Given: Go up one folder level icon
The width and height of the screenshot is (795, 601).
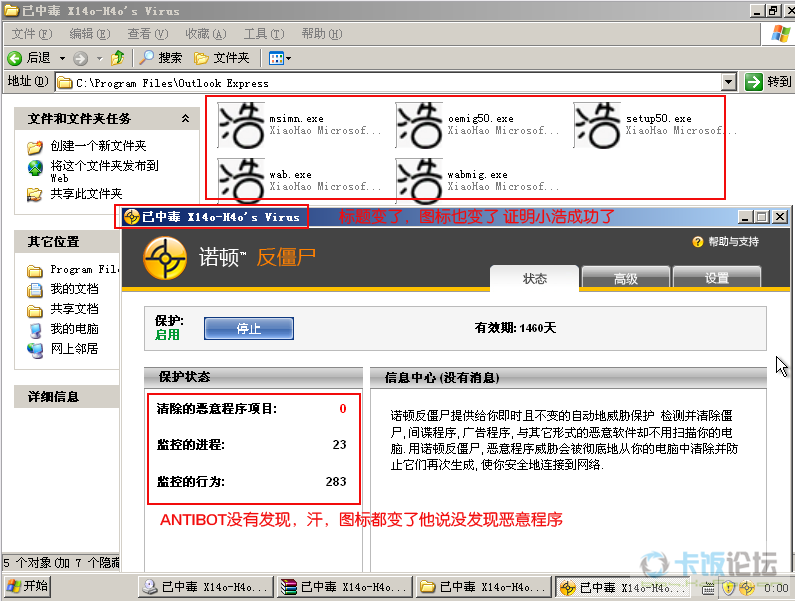Looking at the screenshot, I should [x=118, y=58].
